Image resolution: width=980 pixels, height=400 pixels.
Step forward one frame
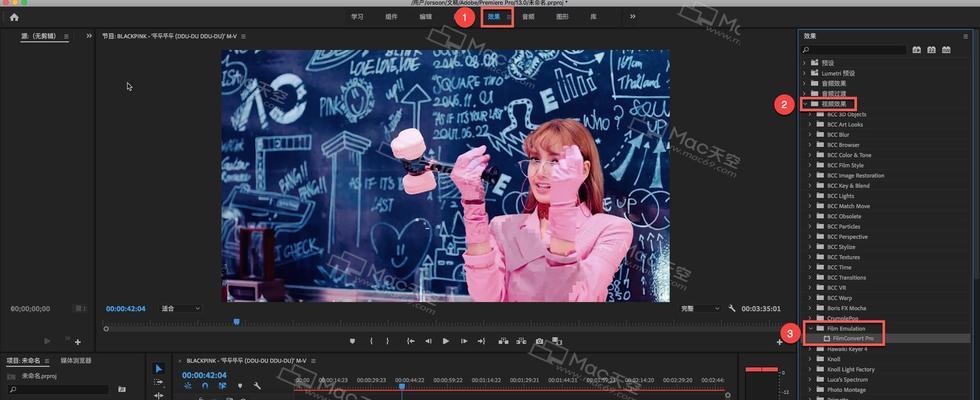tap(464, 341)
